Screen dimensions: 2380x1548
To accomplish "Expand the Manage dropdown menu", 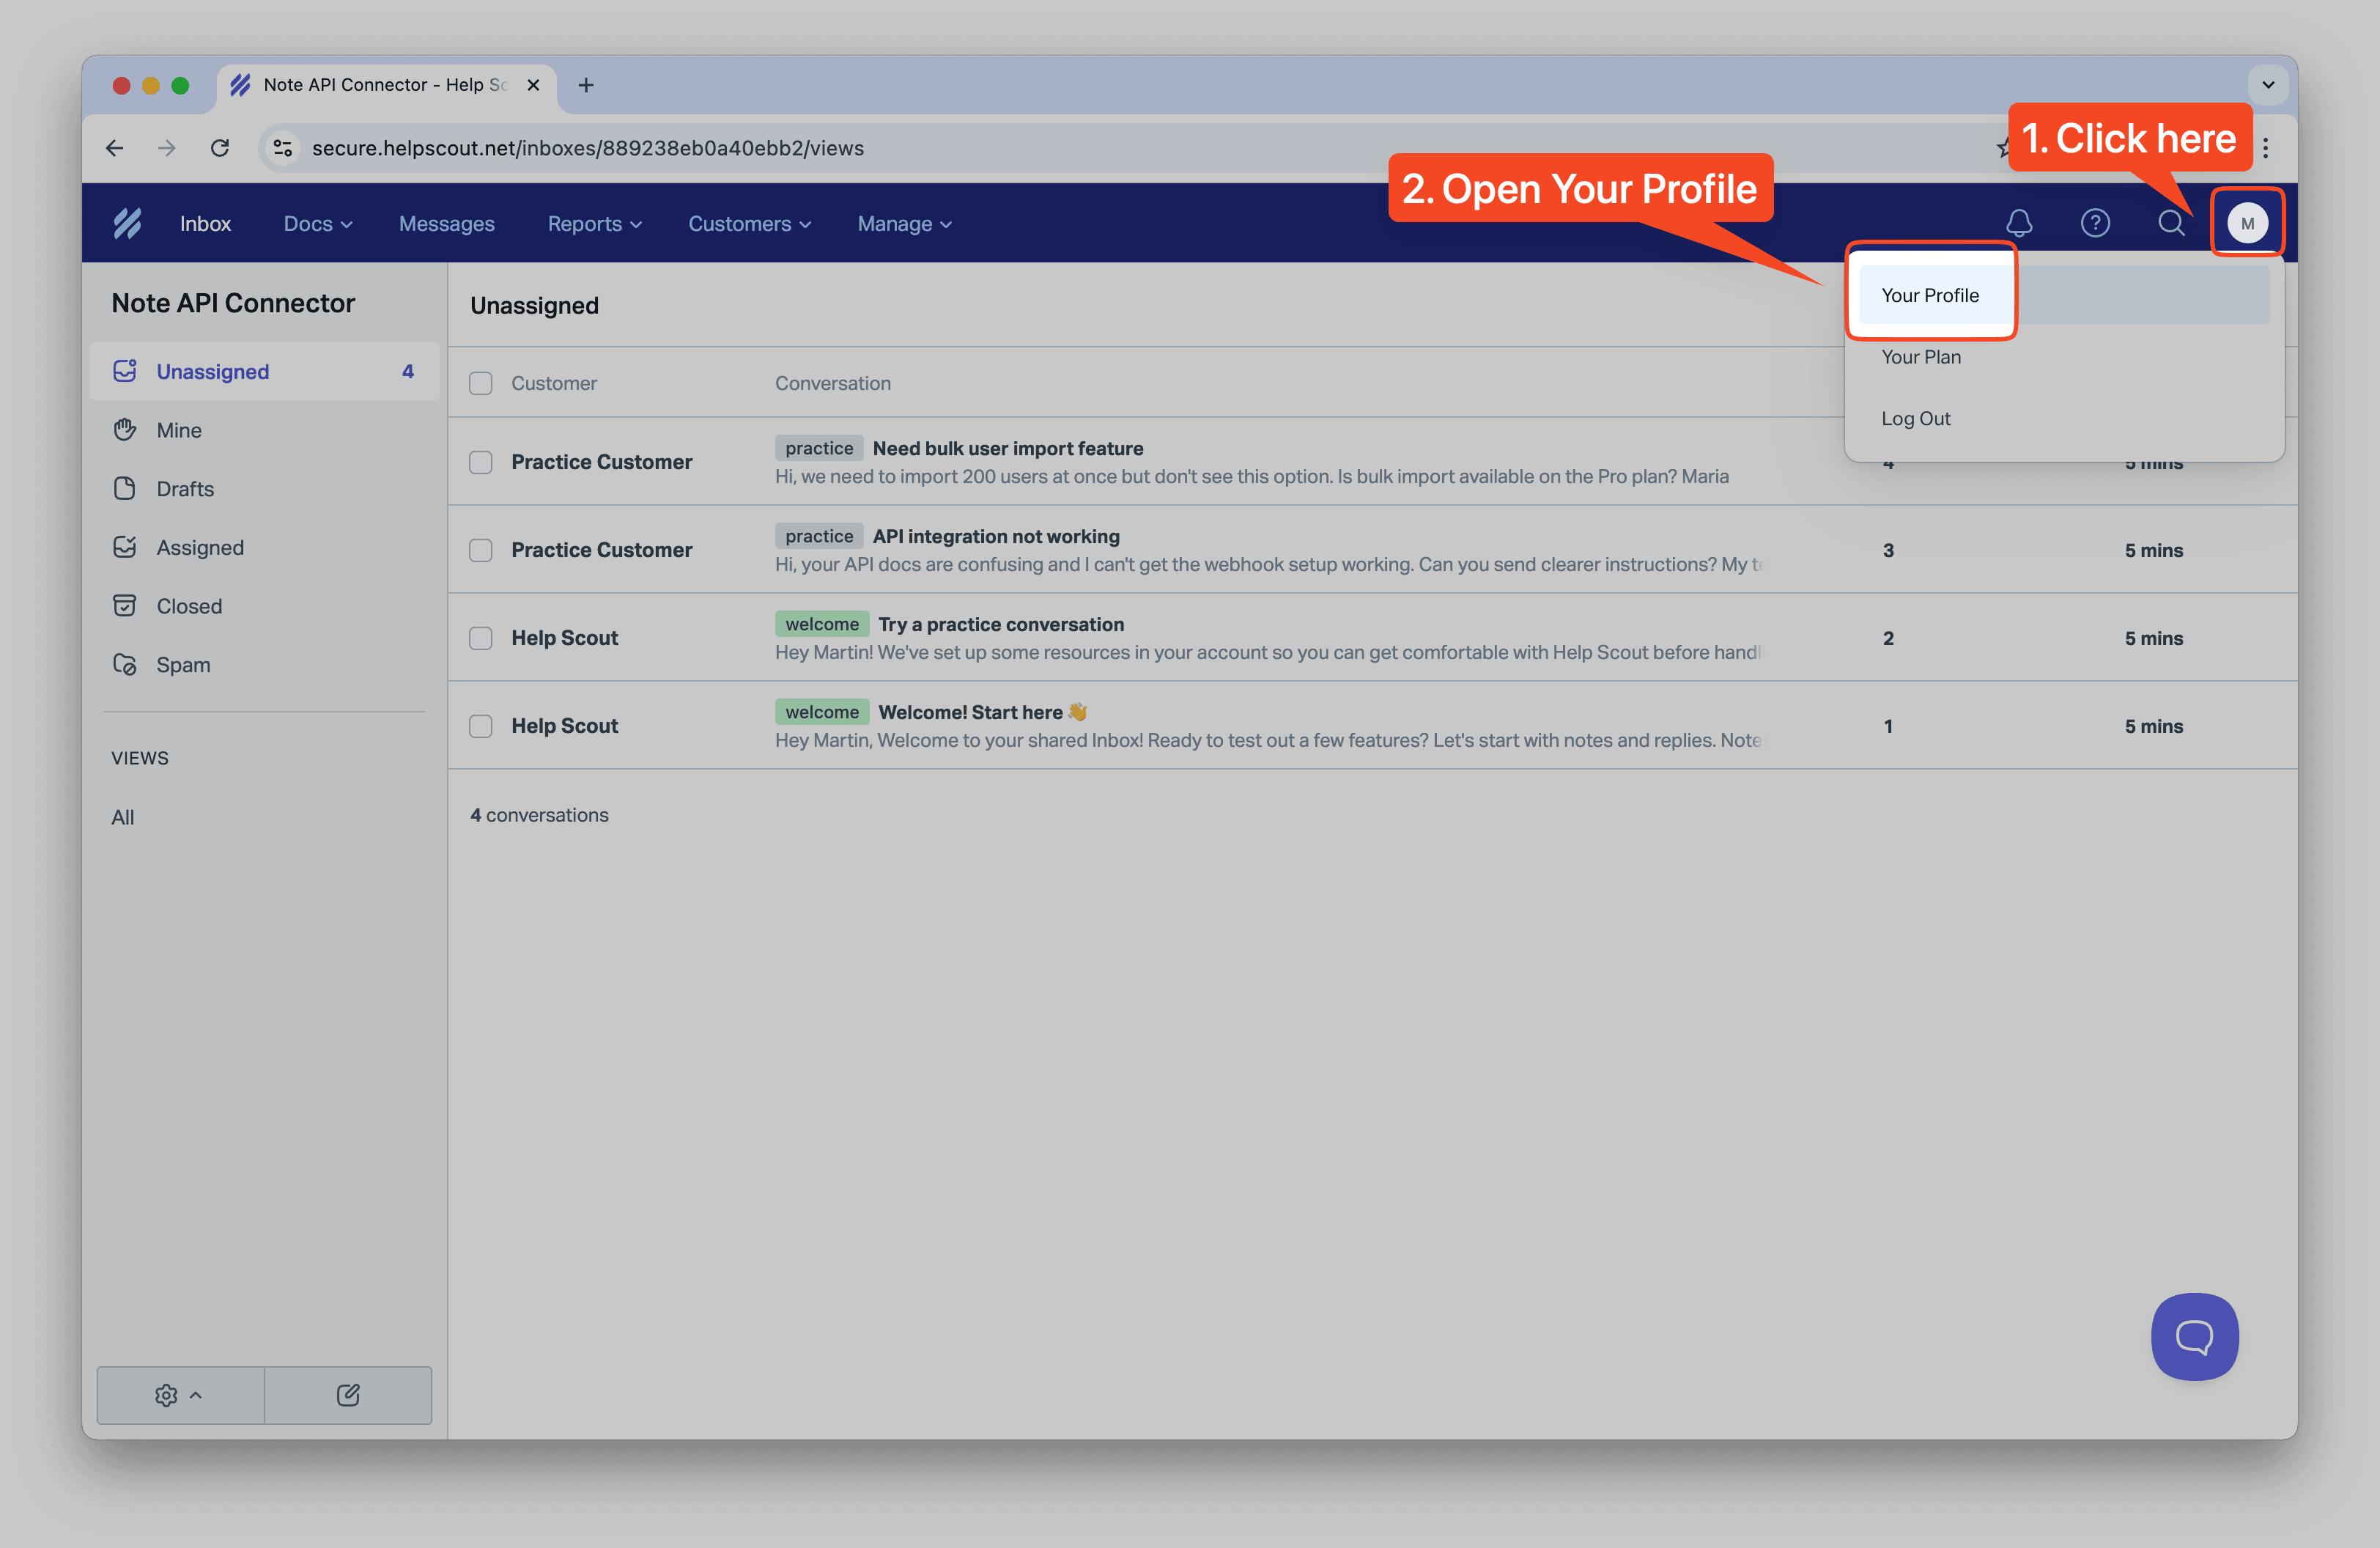I will coord(905,224).
